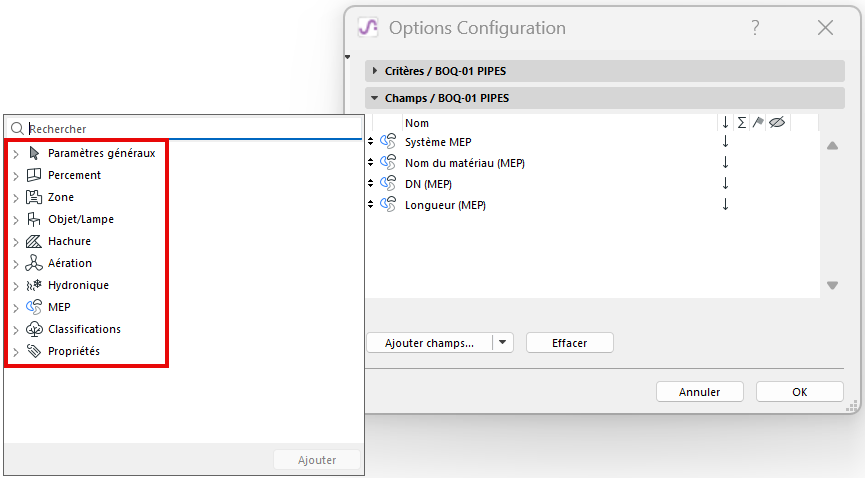This screenshot has width=865, height=478.
Task: Click the reorder handle of Nom du matériau row
Action: point(371,163)
